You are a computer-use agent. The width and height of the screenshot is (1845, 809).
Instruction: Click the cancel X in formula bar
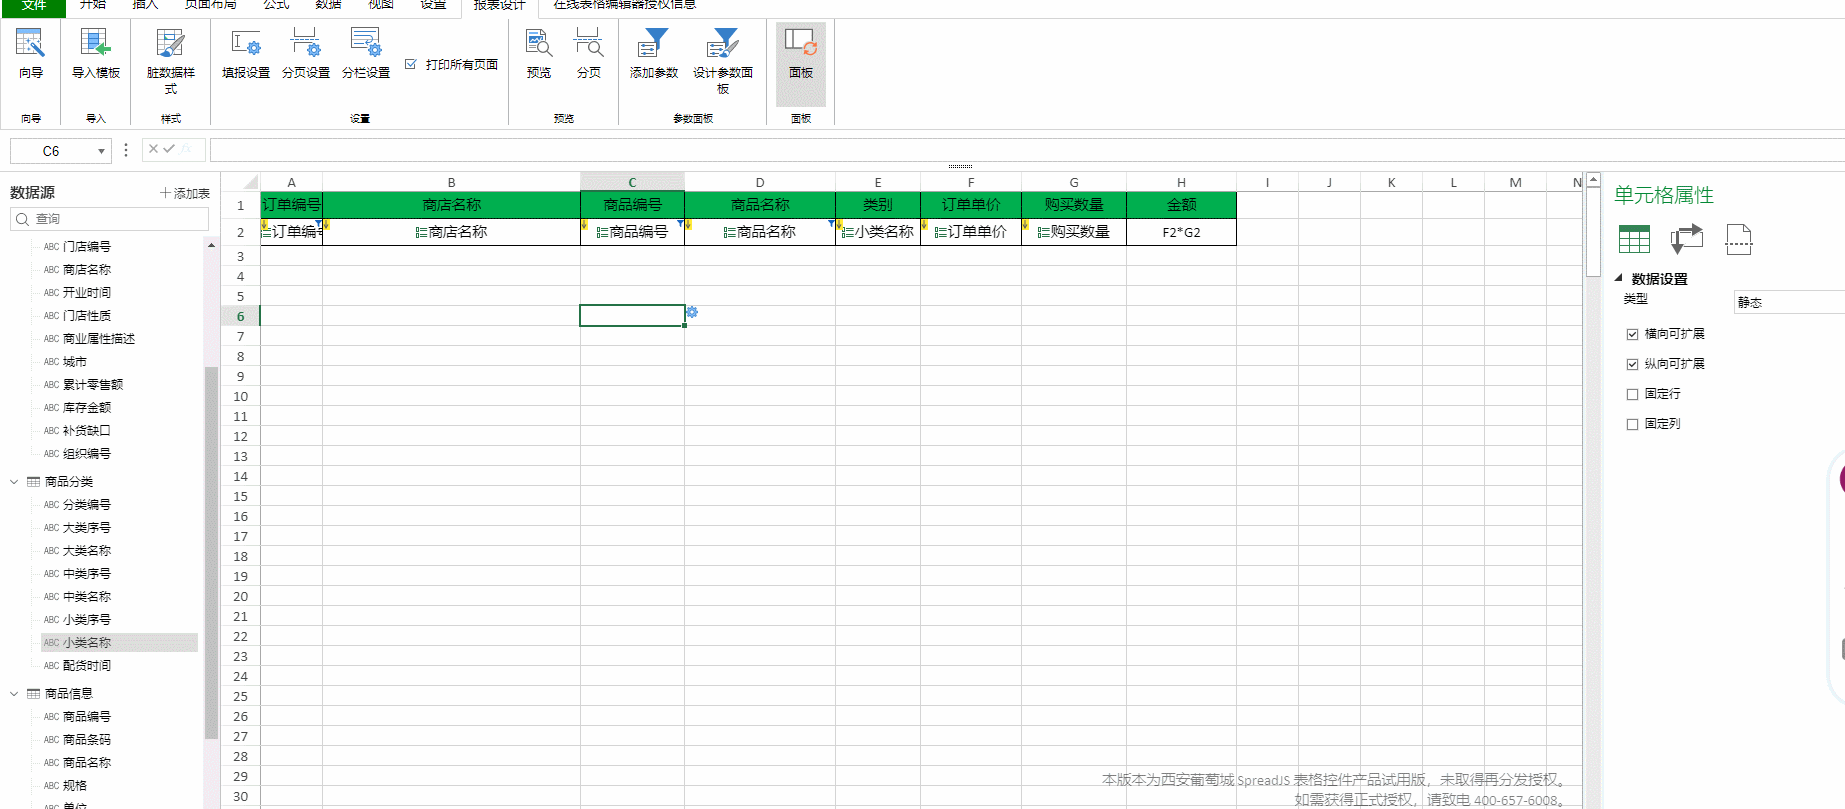coord(153,149)
